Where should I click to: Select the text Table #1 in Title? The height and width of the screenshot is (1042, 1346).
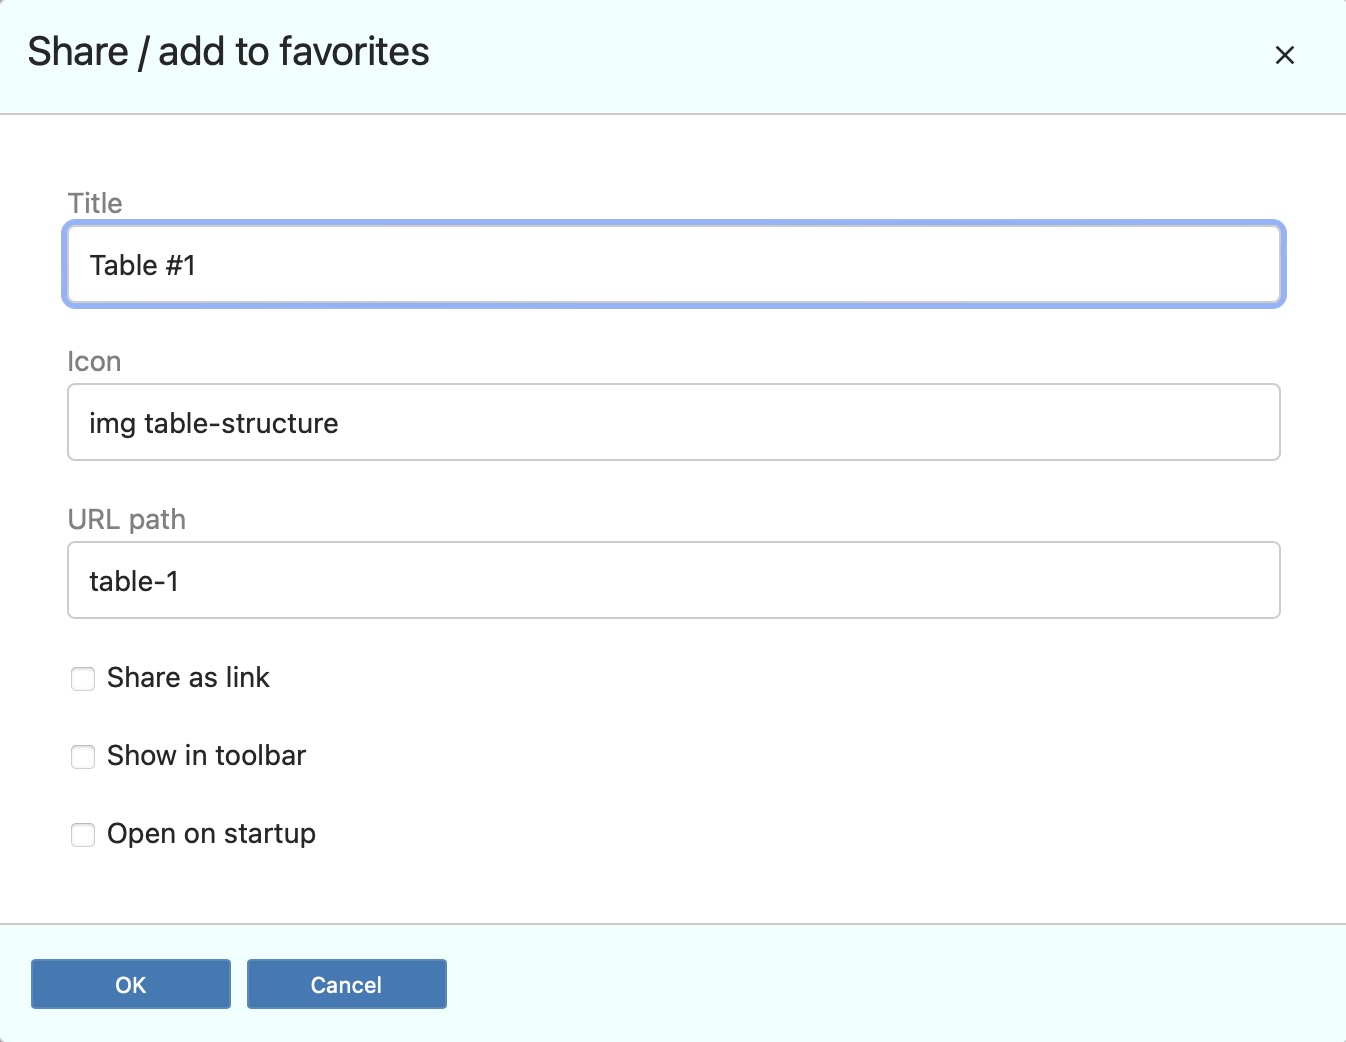pyautogui.click(x=143, y=265)
